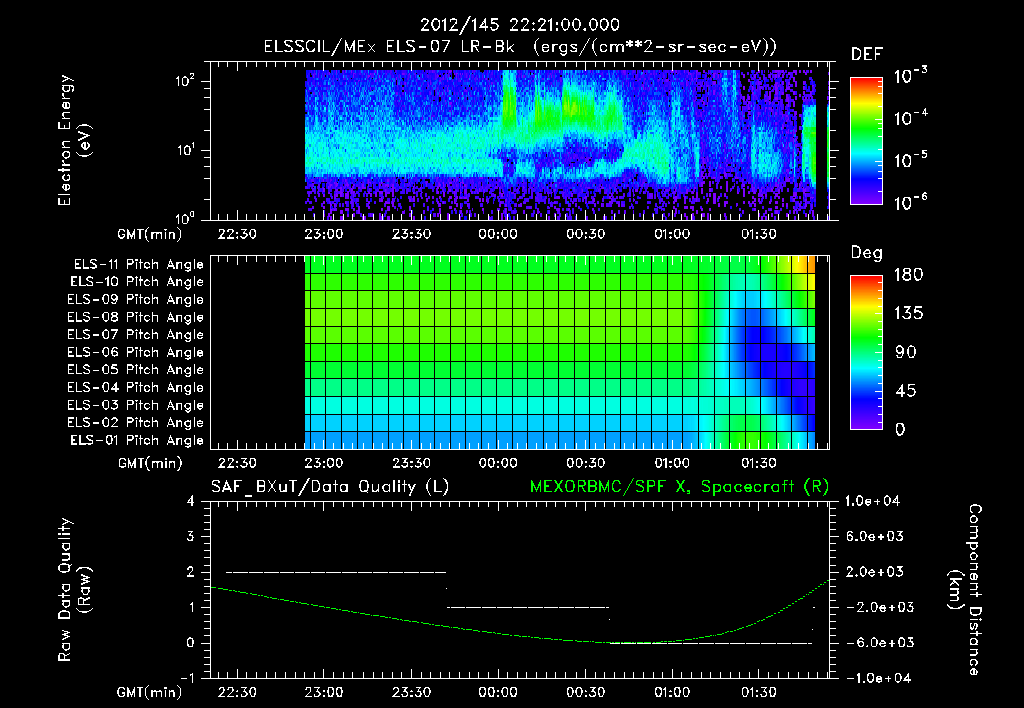
Task: Click the data quality line segment at level 1
Action: point(528,607)
